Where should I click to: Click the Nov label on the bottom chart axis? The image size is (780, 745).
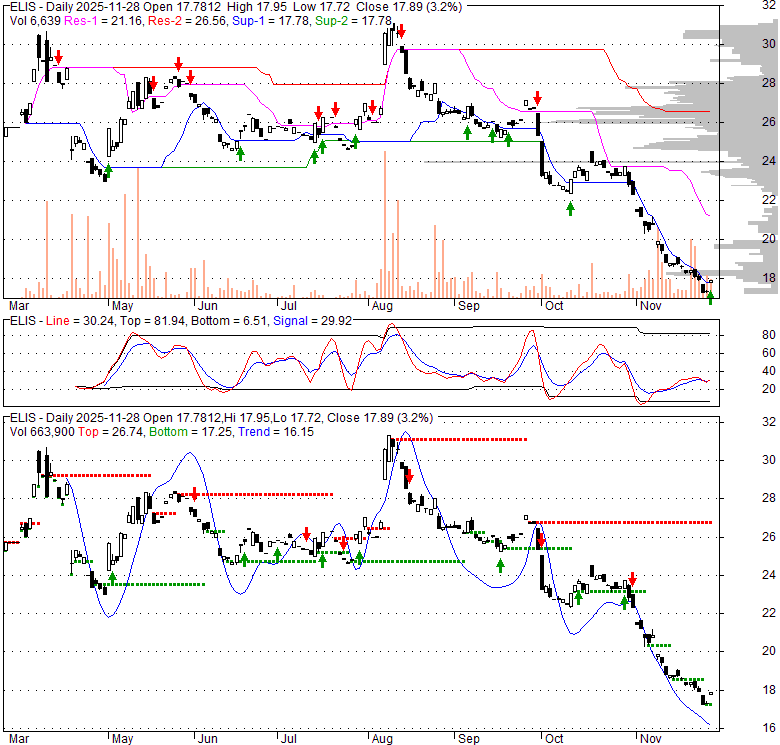(650, 739)
